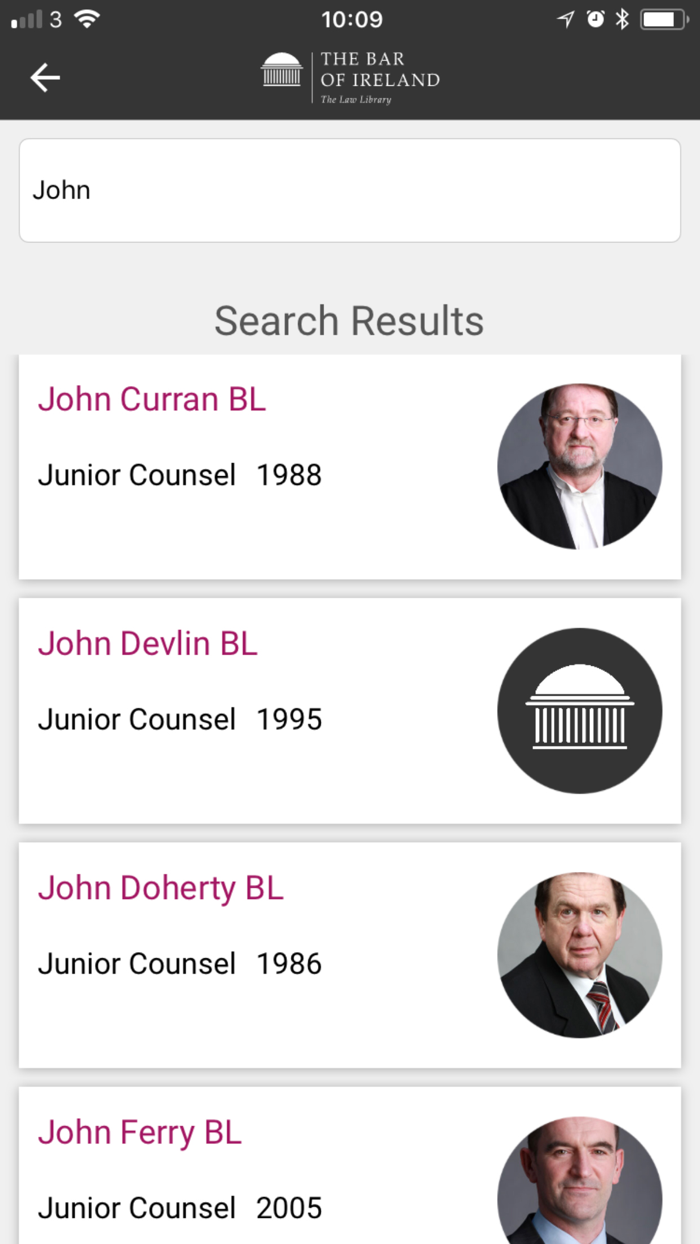Tap the Bar of Ireland logo
The image size is (700, 1244).
pos(348,77)
